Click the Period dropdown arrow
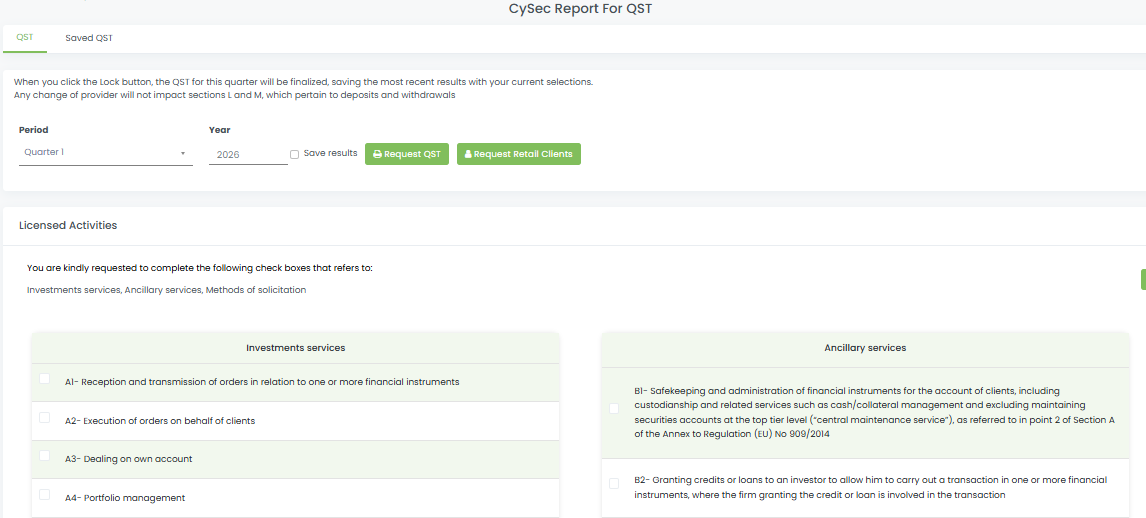The image size is (1146, 518). point(183,154)
